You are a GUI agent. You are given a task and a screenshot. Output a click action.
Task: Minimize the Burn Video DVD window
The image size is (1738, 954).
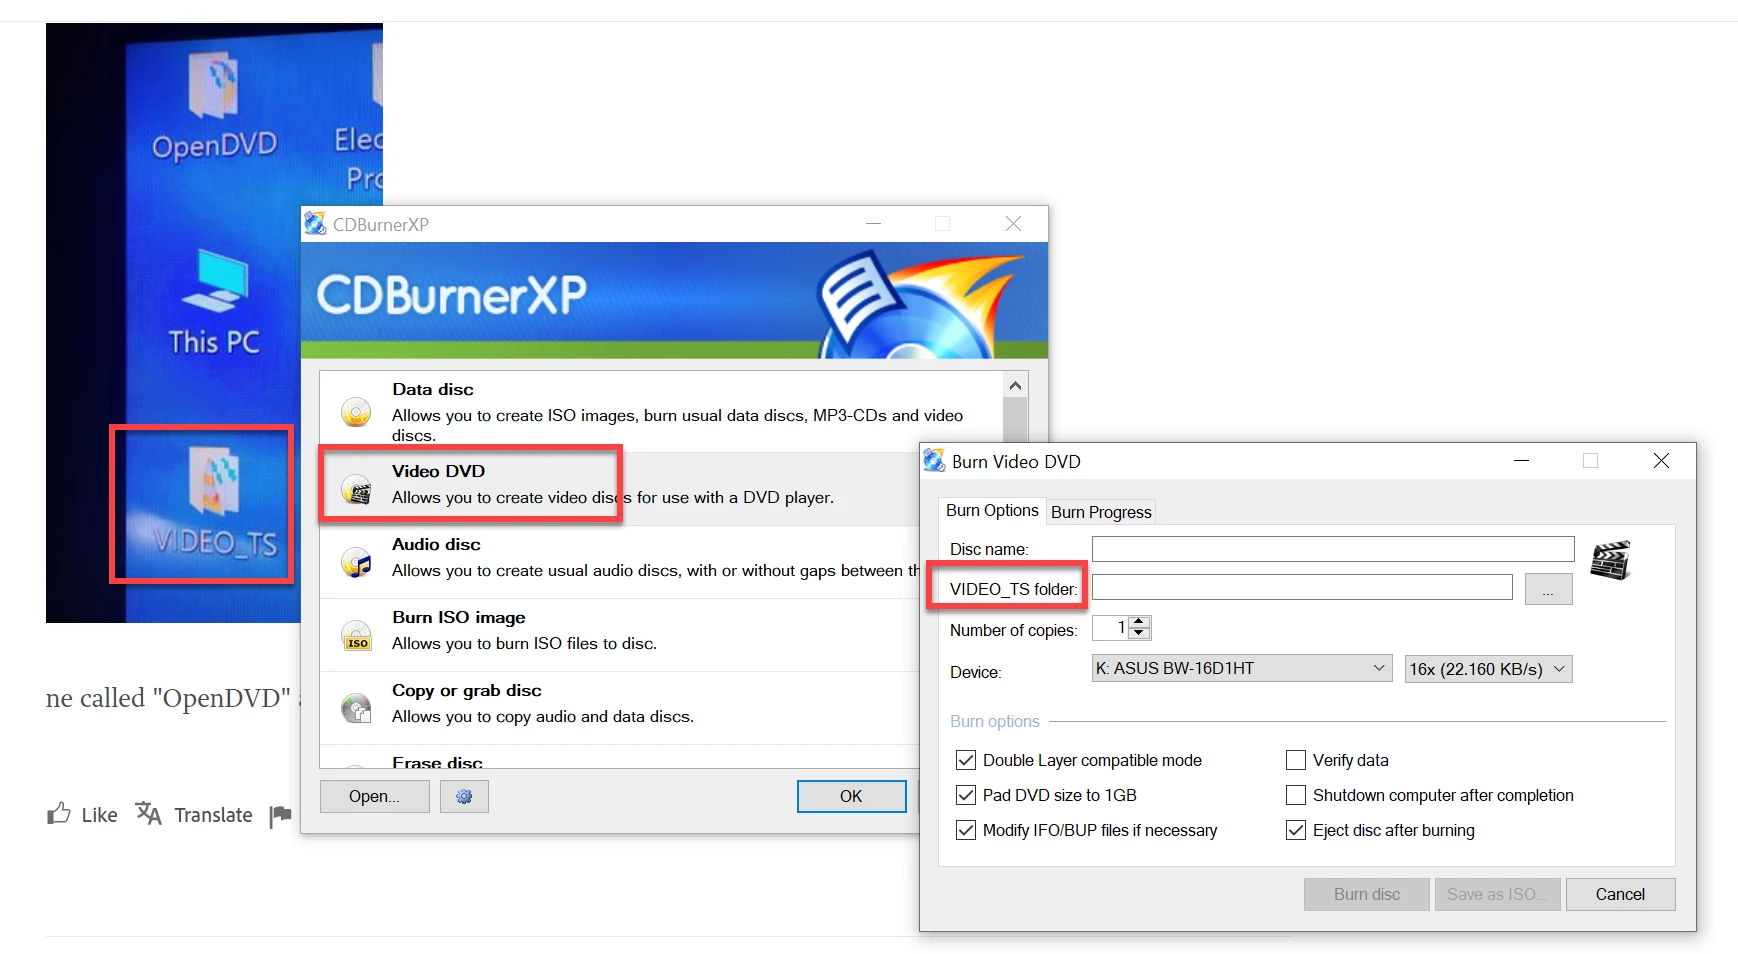tap(1521, 460)
